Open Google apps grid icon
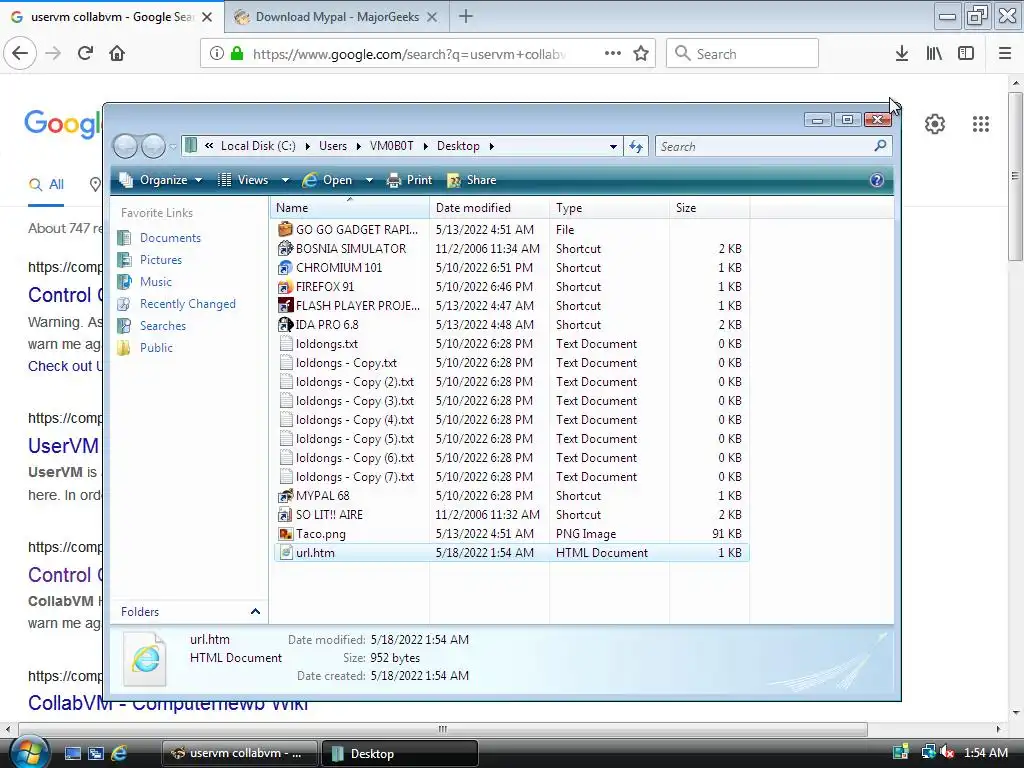1024x768 pixels. (x=981, y=123)
